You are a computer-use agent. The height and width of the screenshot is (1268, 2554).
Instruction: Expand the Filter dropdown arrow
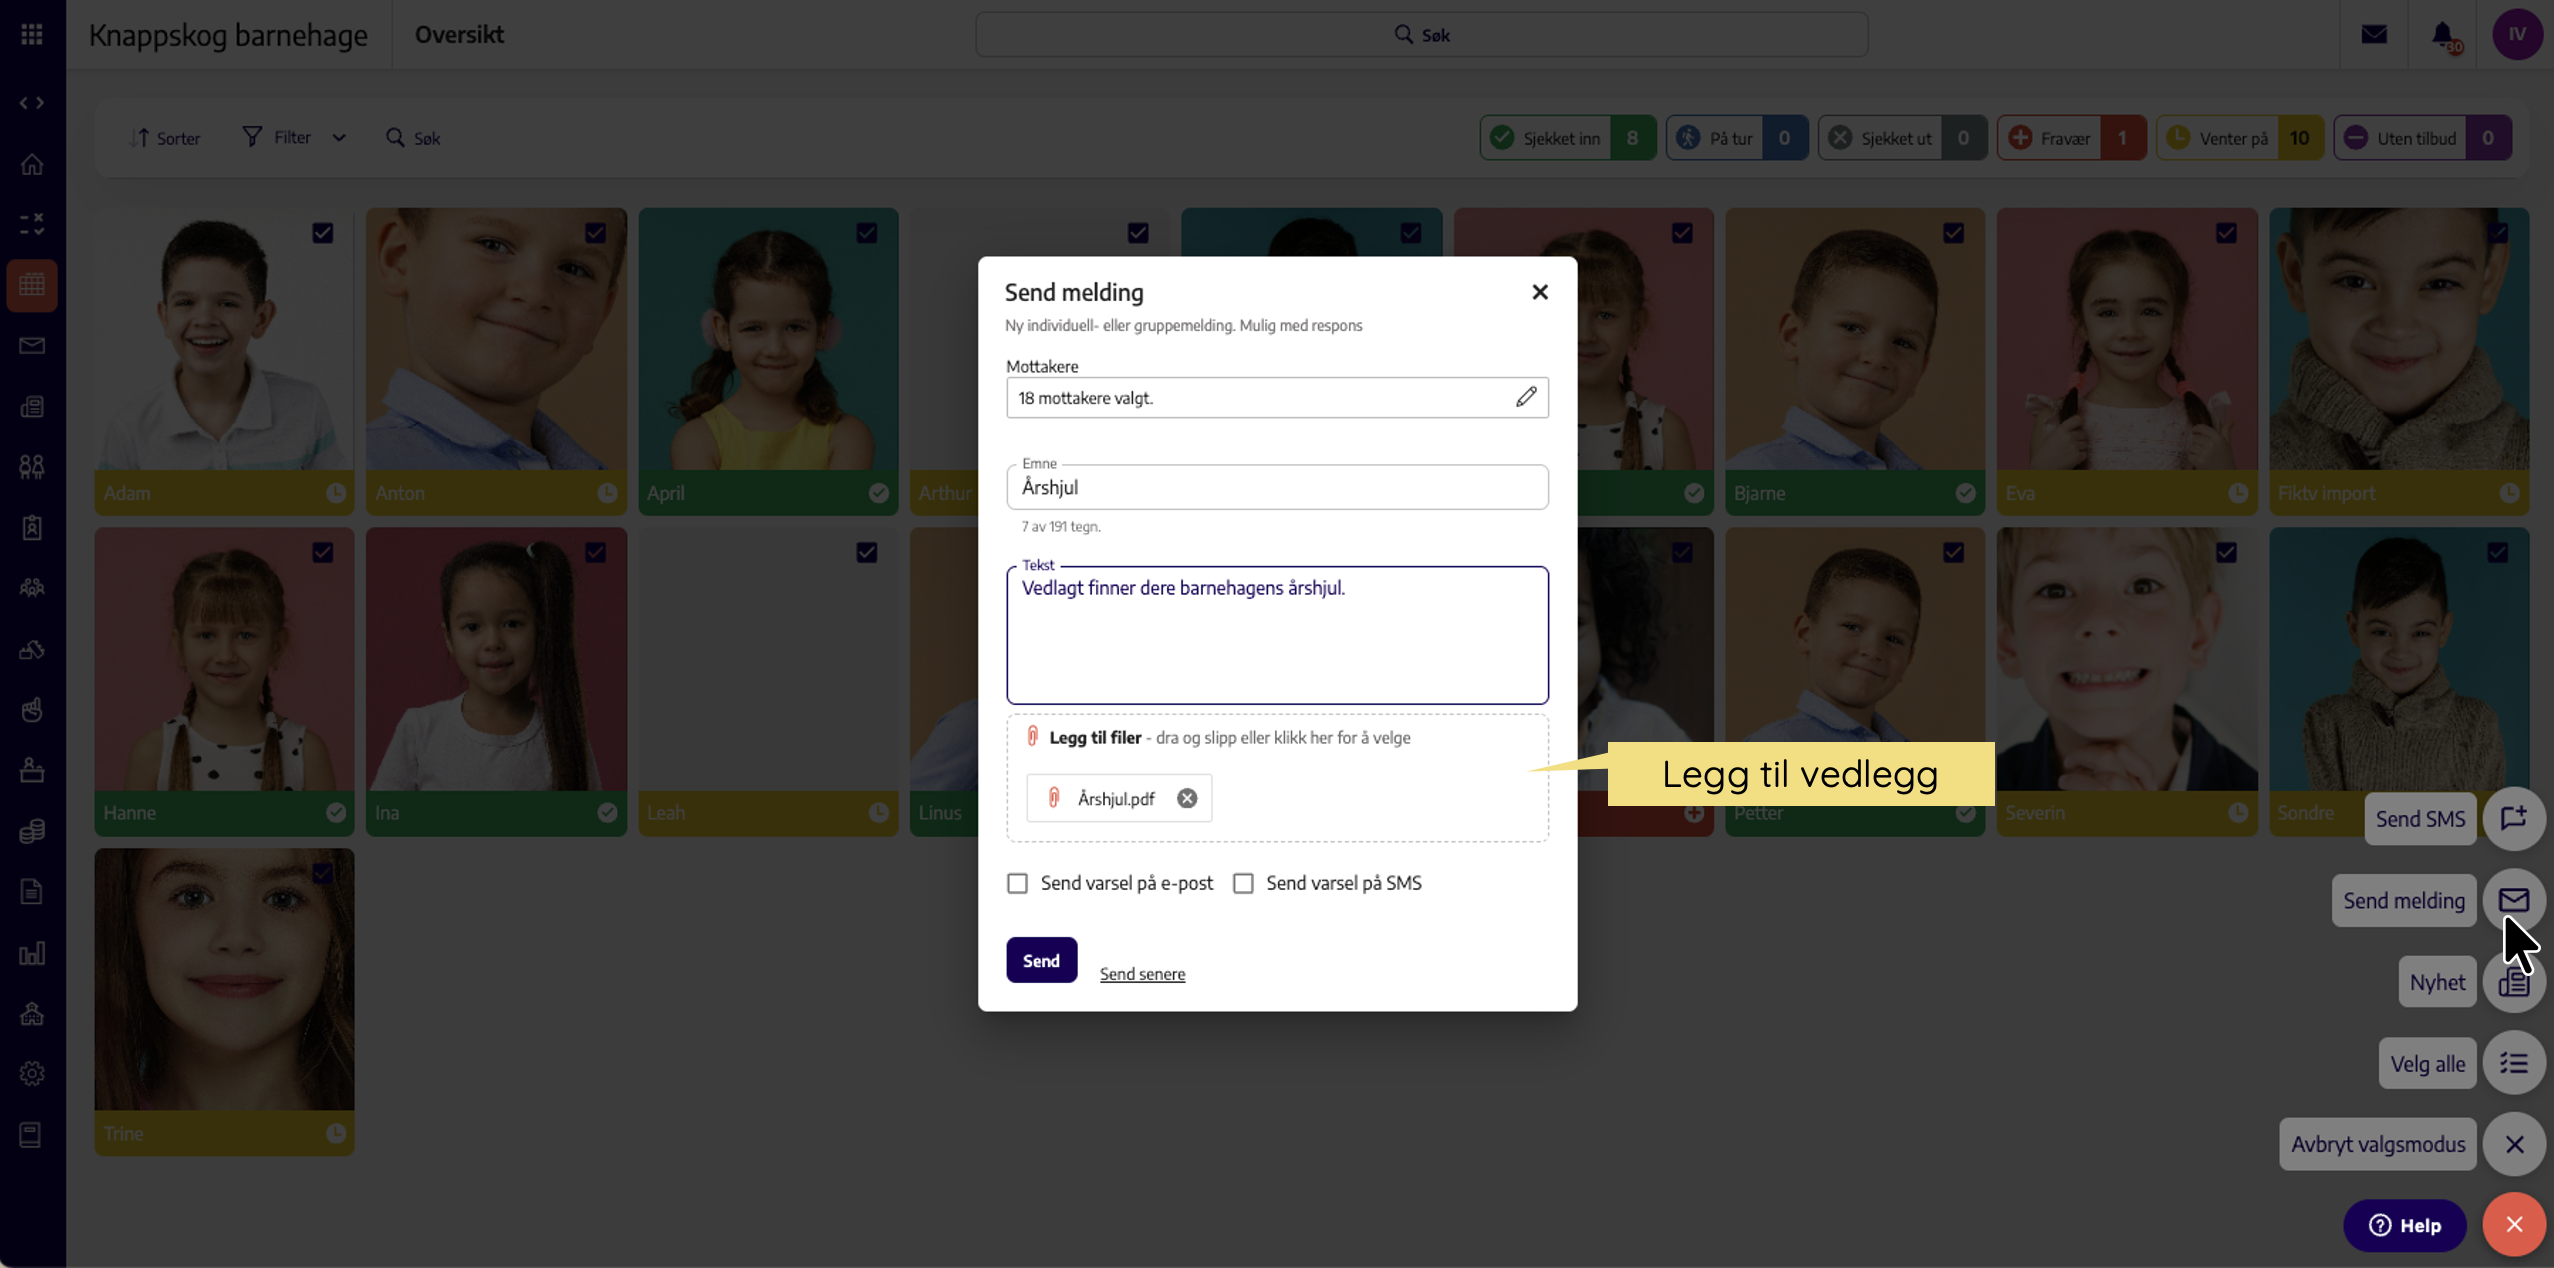(339, 138)
